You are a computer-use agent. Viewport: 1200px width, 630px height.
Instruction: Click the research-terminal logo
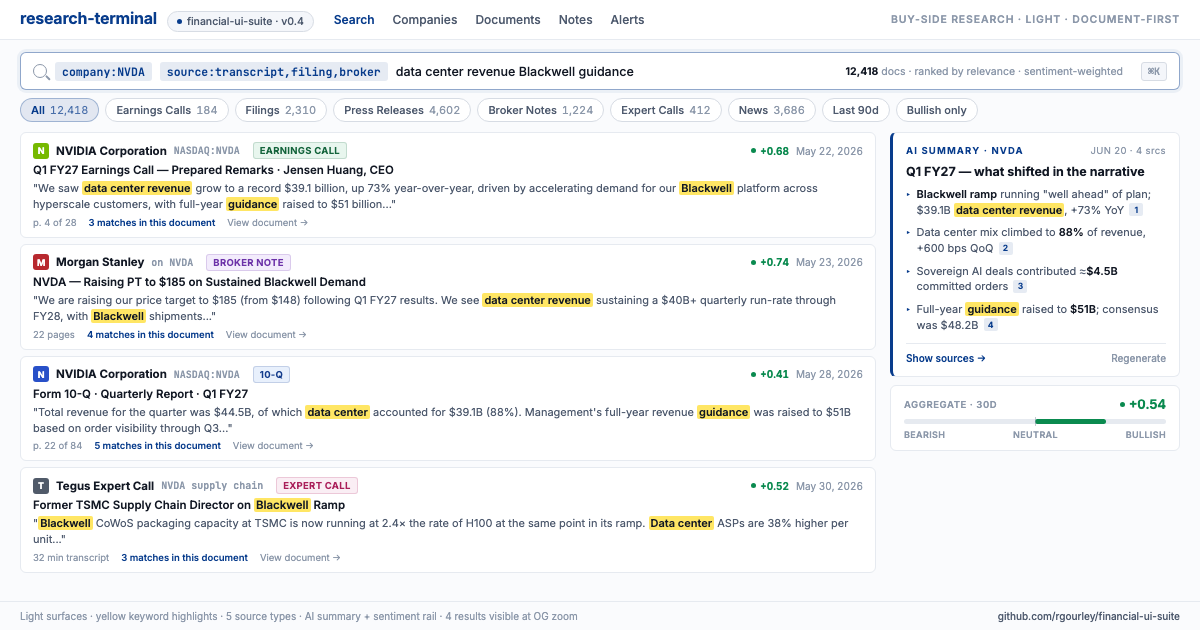88,18
